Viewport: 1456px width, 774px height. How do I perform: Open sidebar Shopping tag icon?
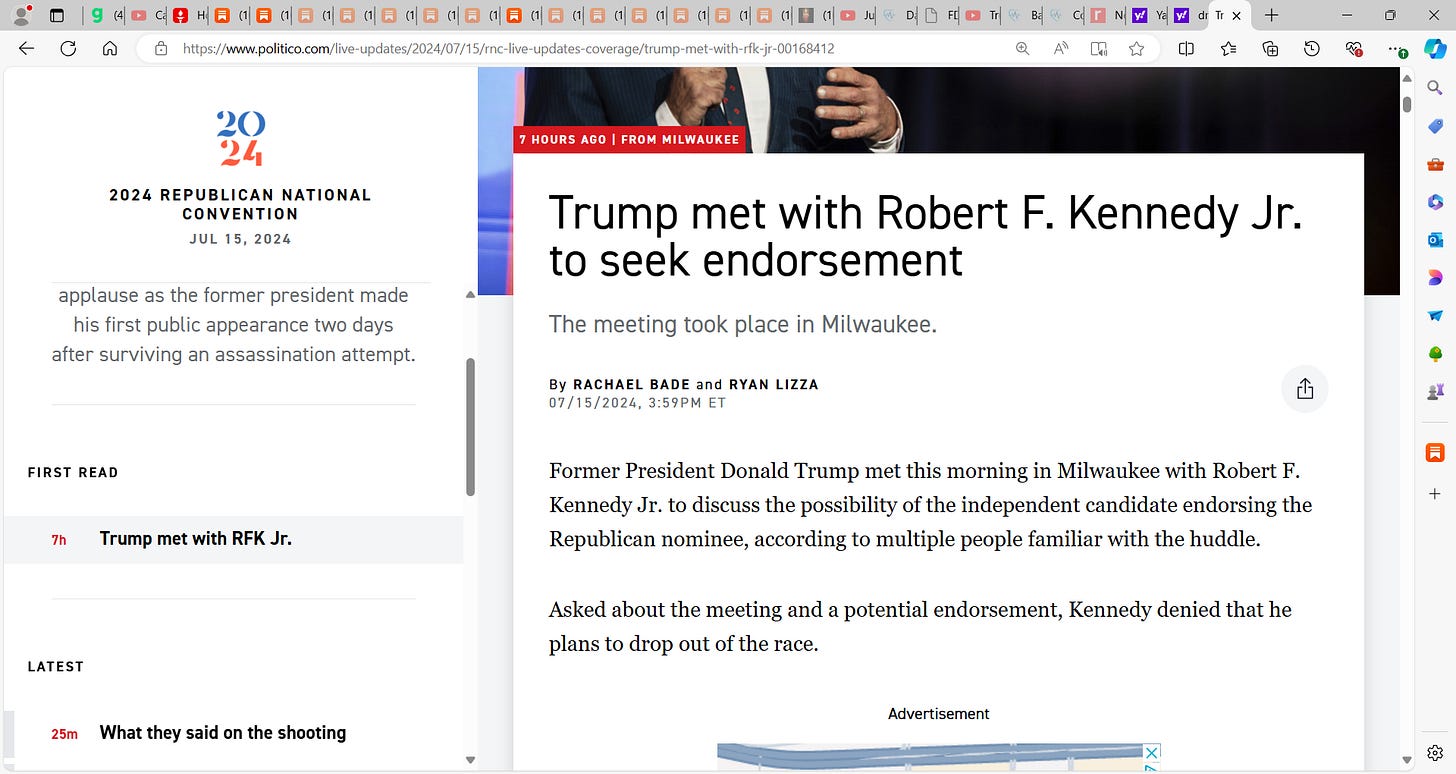(1435, 126)
